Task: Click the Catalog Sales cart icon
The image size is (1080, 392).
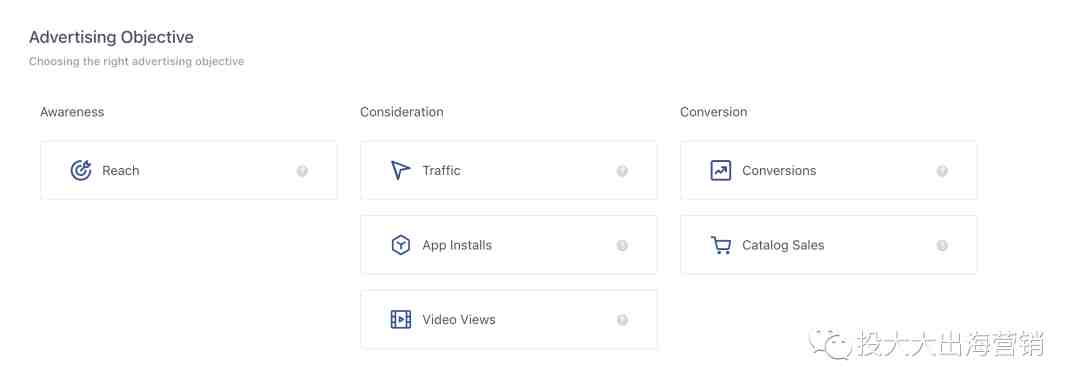Action: tap(720, 245)
